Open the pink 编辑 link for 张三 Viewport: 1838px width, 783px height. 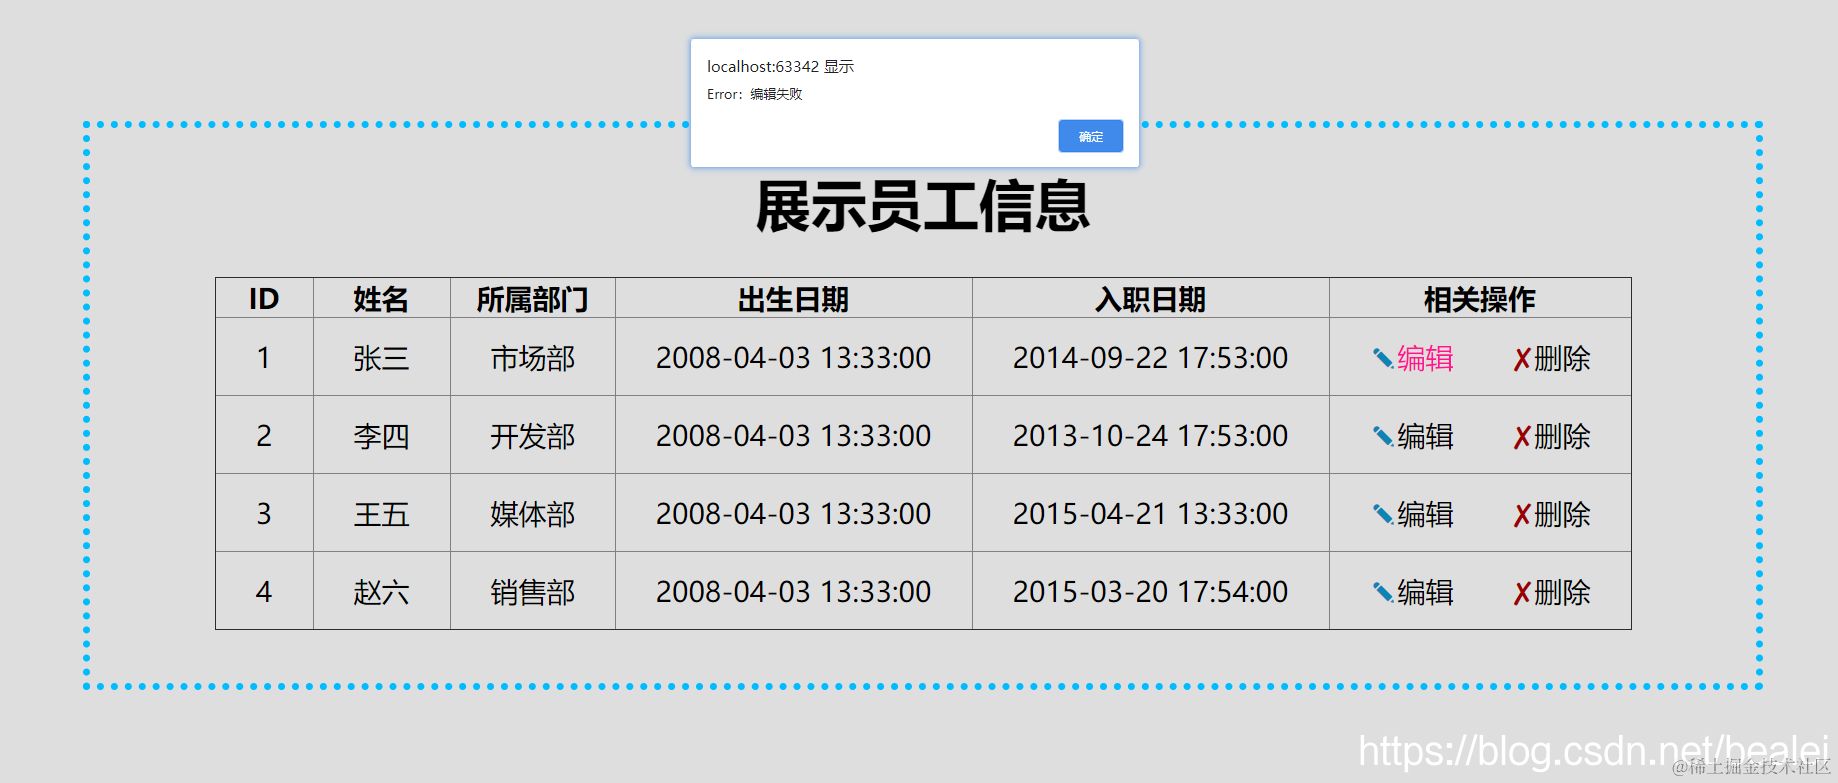point(1425,358)
